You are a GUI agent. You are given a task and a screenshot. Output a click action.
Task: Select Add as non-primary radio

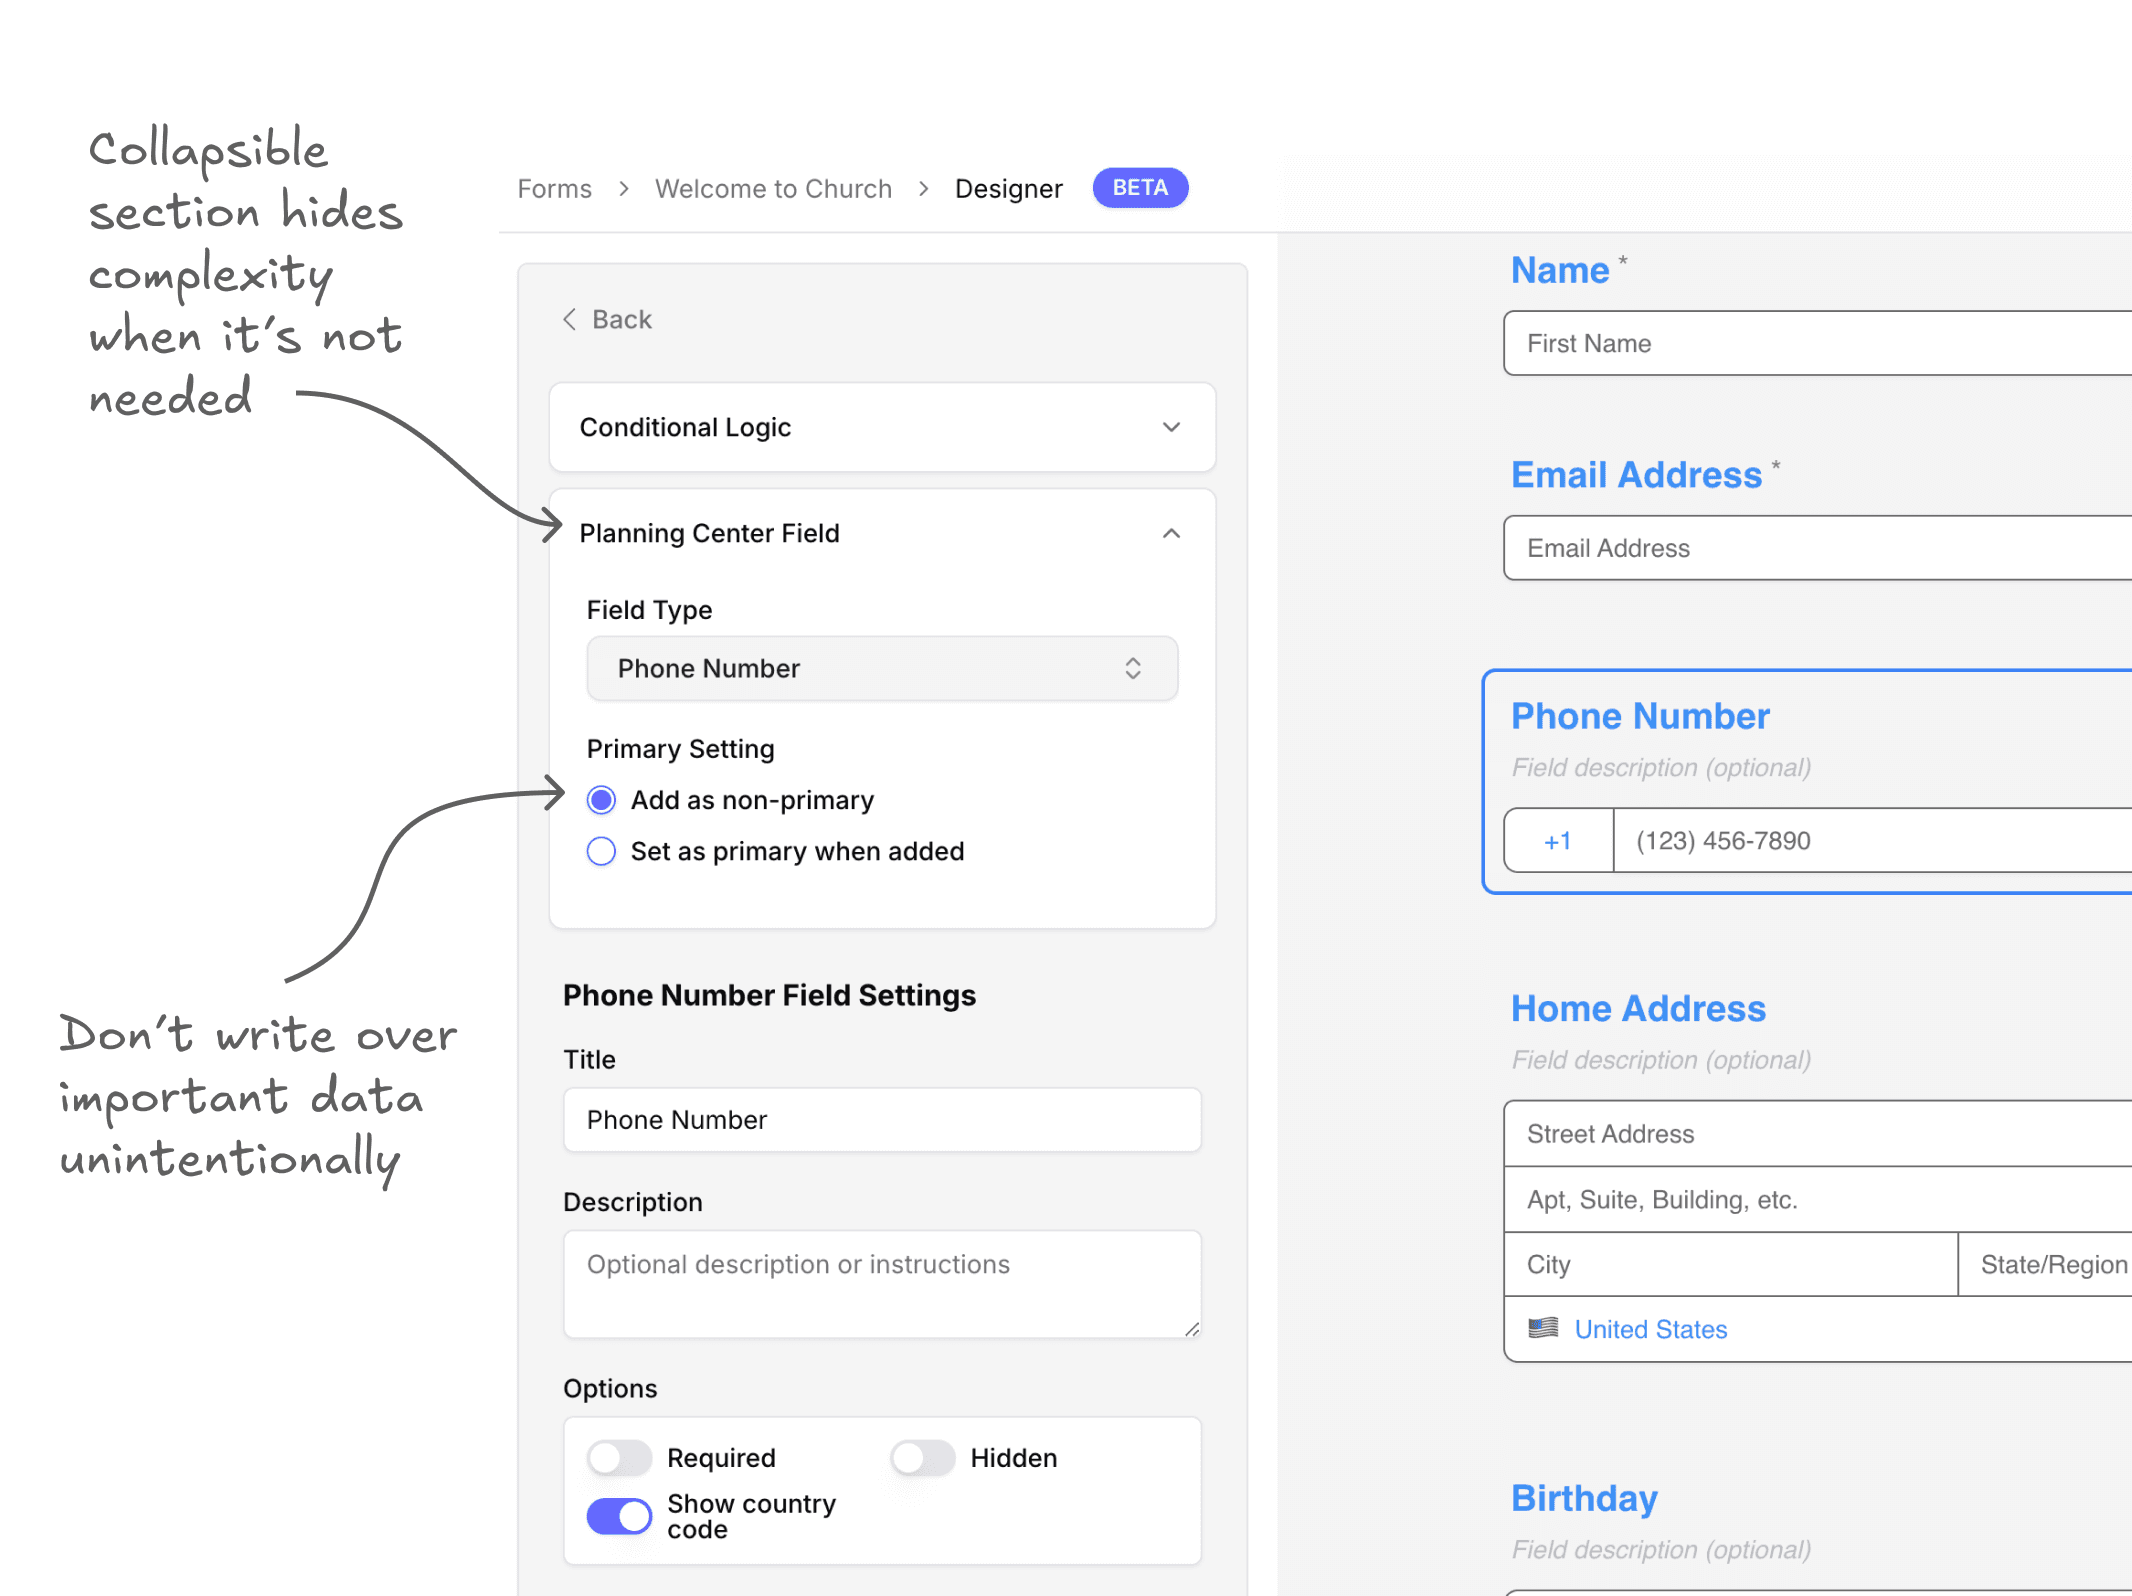[x=601, y=800]
